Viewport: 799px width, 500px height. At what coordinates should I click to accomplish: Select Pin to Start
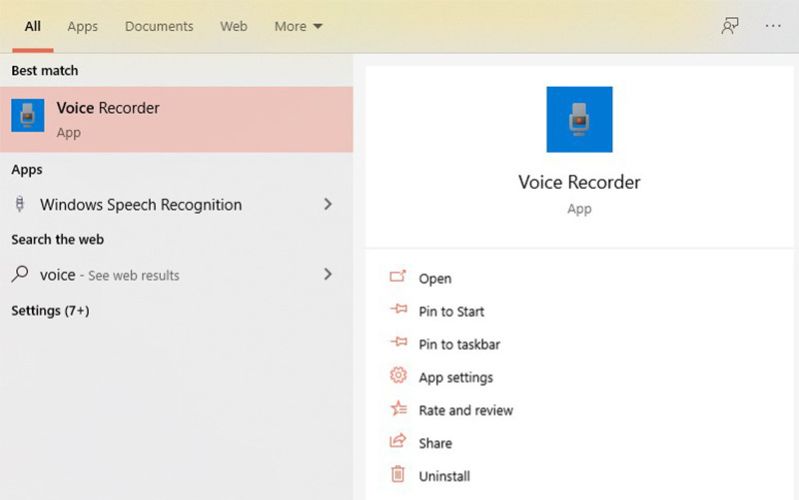coord(451,311)
